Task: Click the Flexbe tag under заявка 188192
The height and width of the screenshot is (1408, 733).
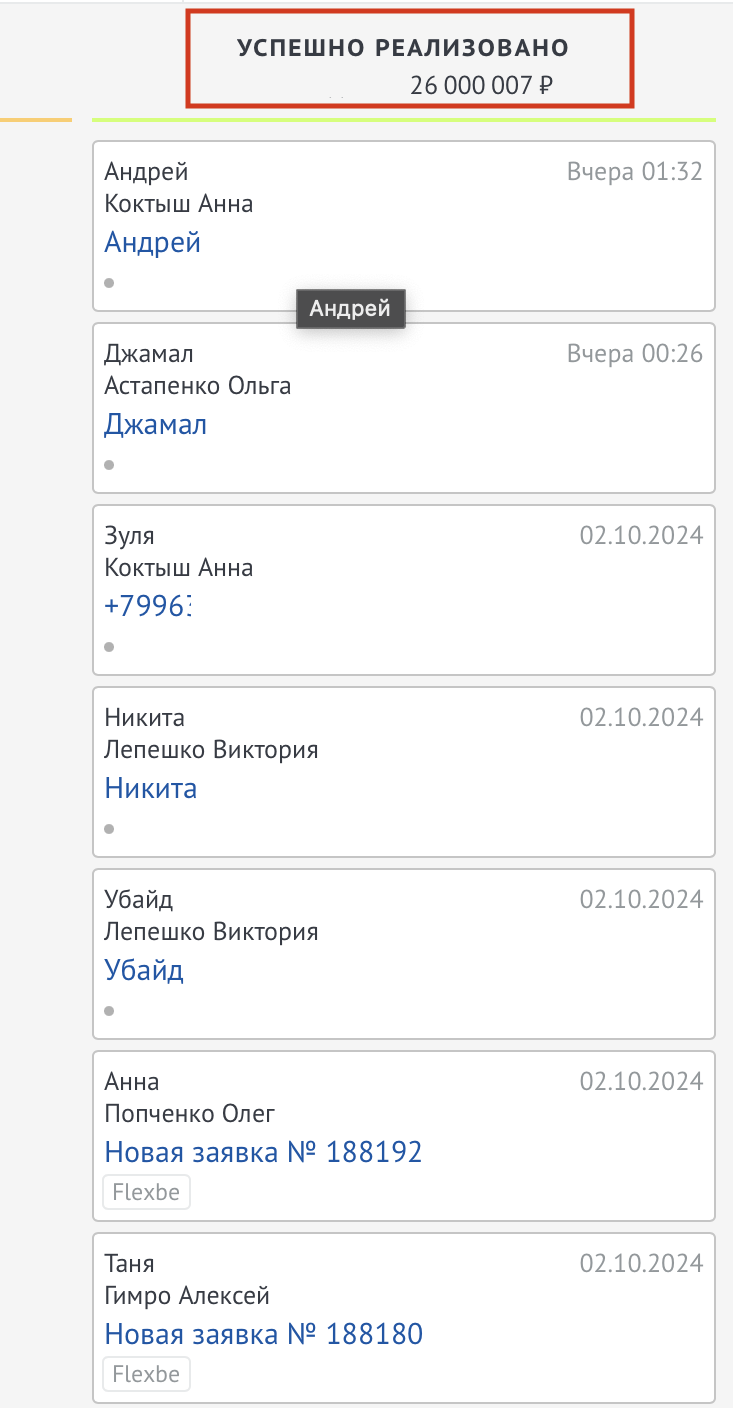Action: [146, 1192]
